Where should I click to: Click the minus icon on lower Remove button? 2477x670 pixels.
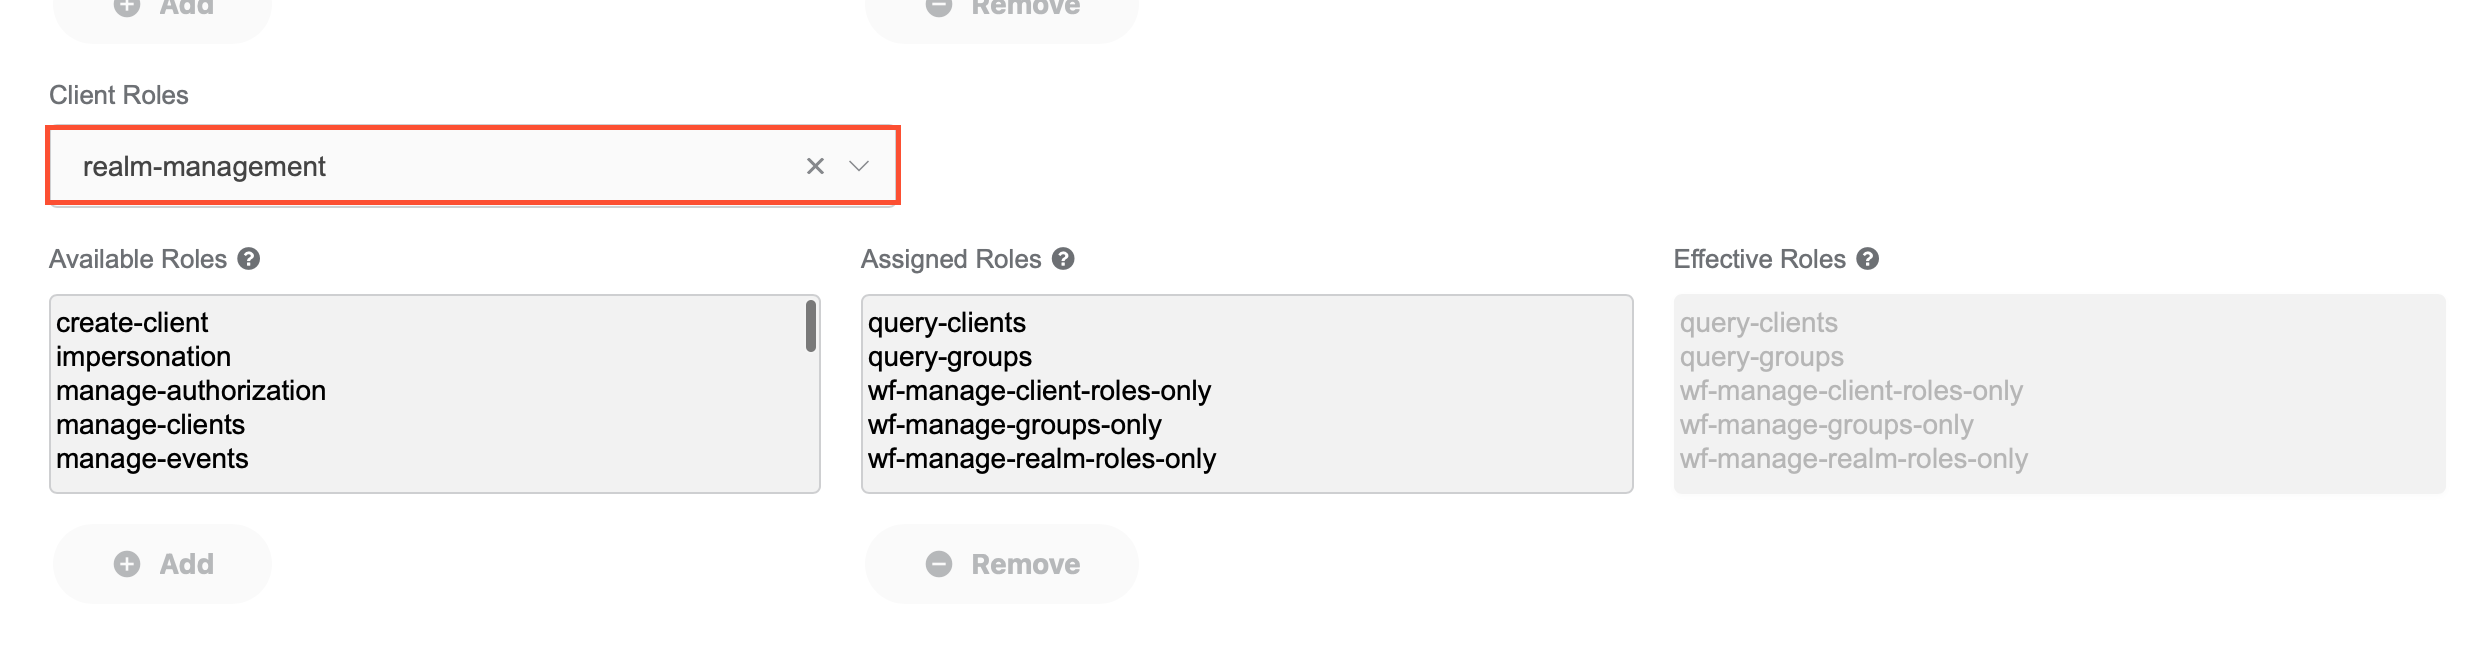point(939,564)
